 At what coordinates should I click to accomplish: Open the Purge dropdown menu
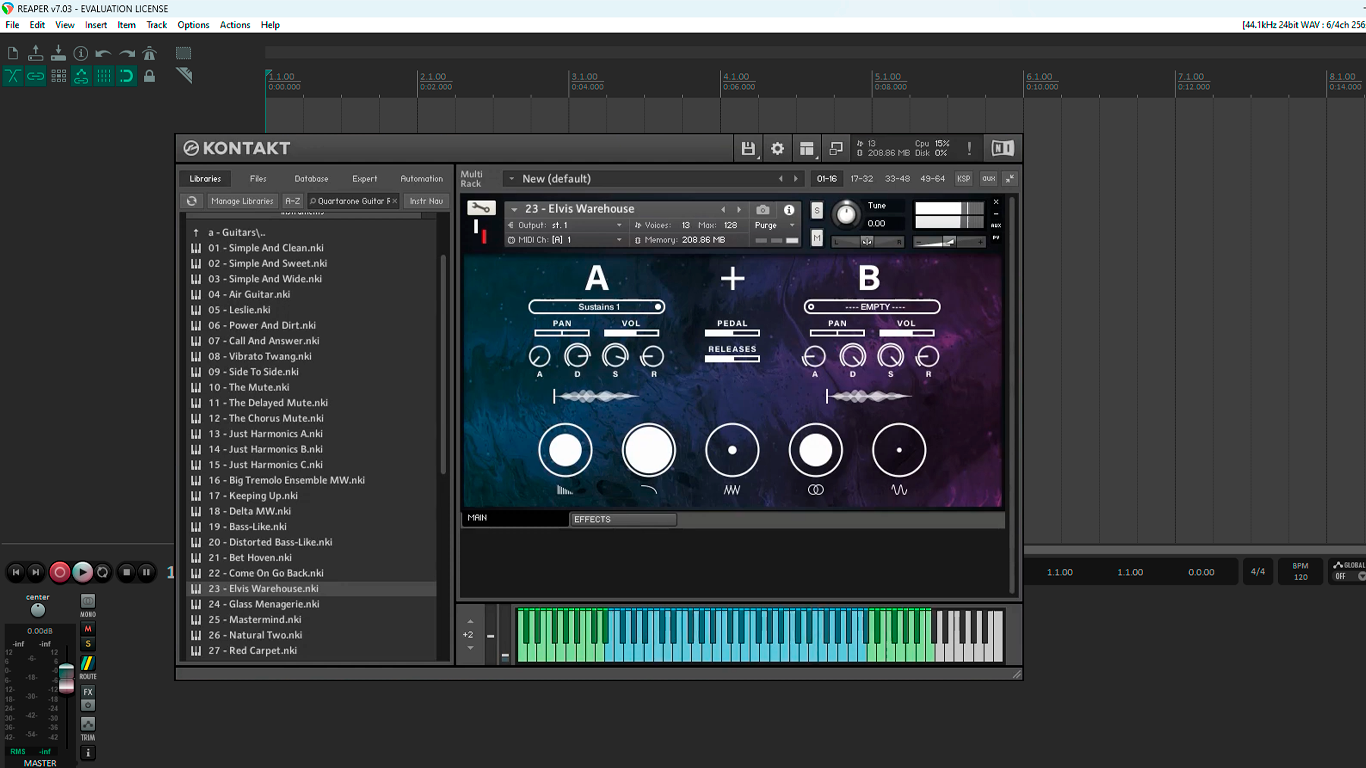coord(775,226)
